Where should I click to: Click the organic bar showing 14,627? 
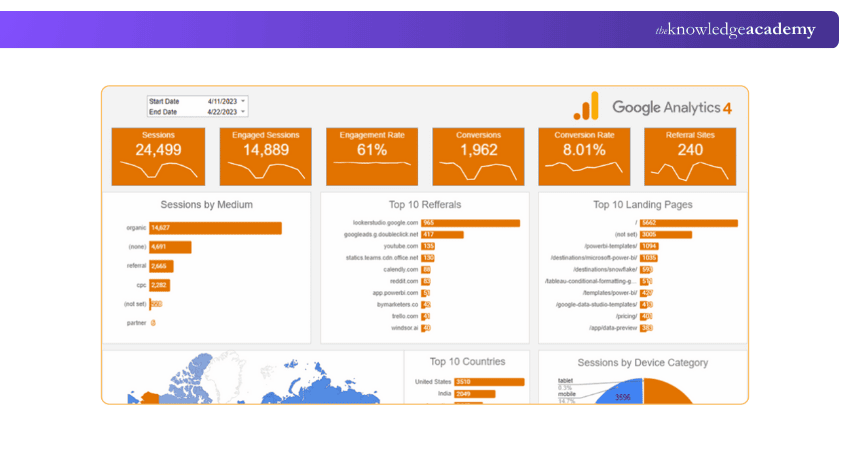click(x=216, y=228)
